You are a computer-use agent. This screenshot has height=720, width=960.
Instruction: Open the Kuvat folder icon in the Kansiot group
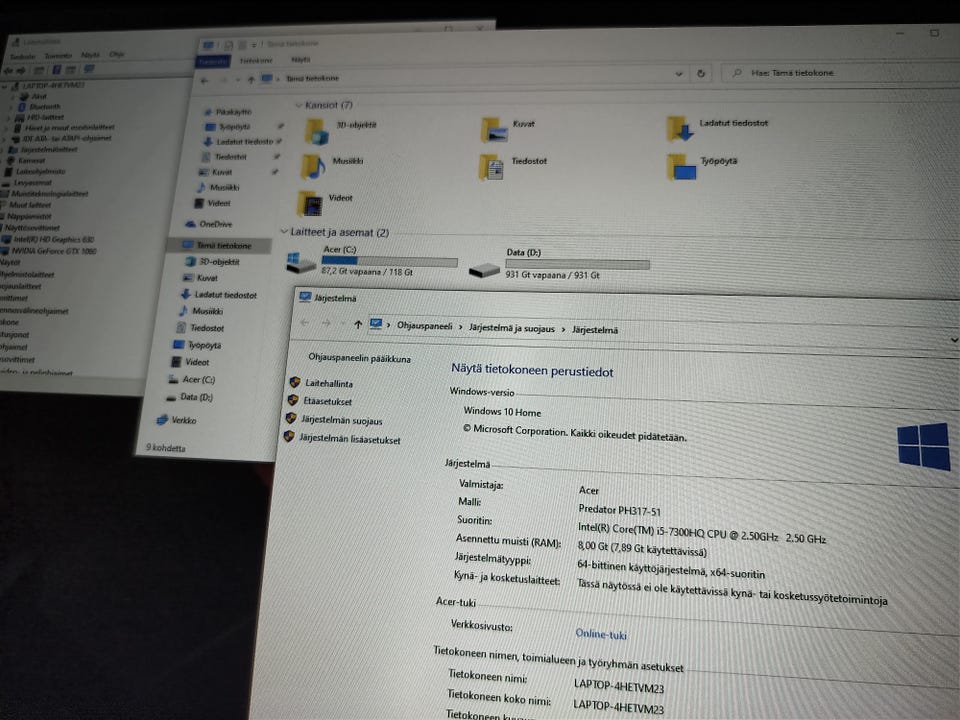[494, 129]
